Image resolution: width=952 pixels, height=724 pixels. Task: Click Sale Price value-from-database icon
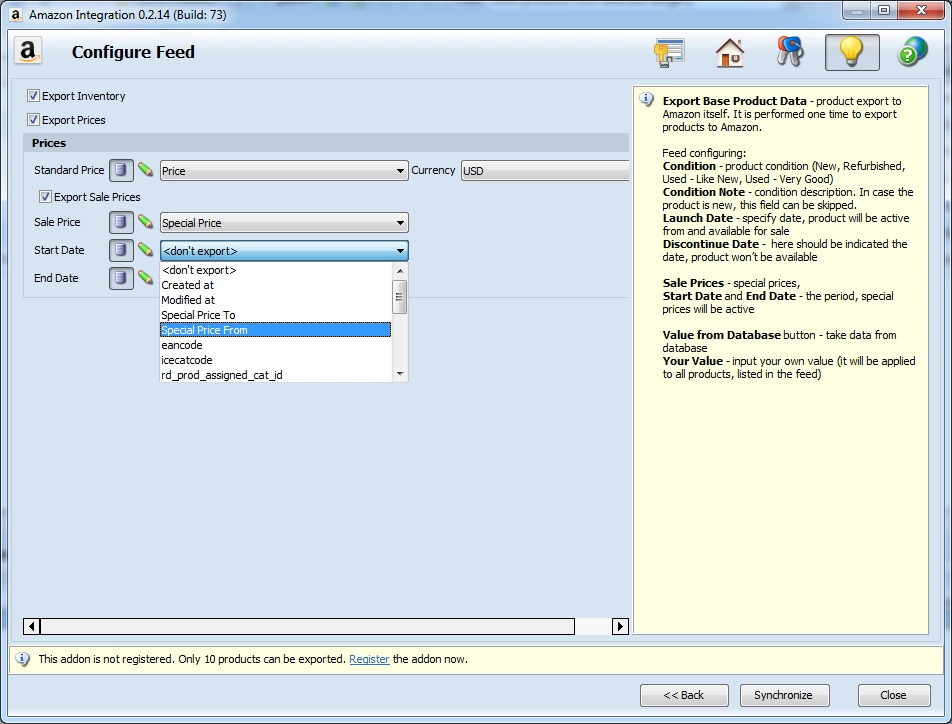[121, 222]
